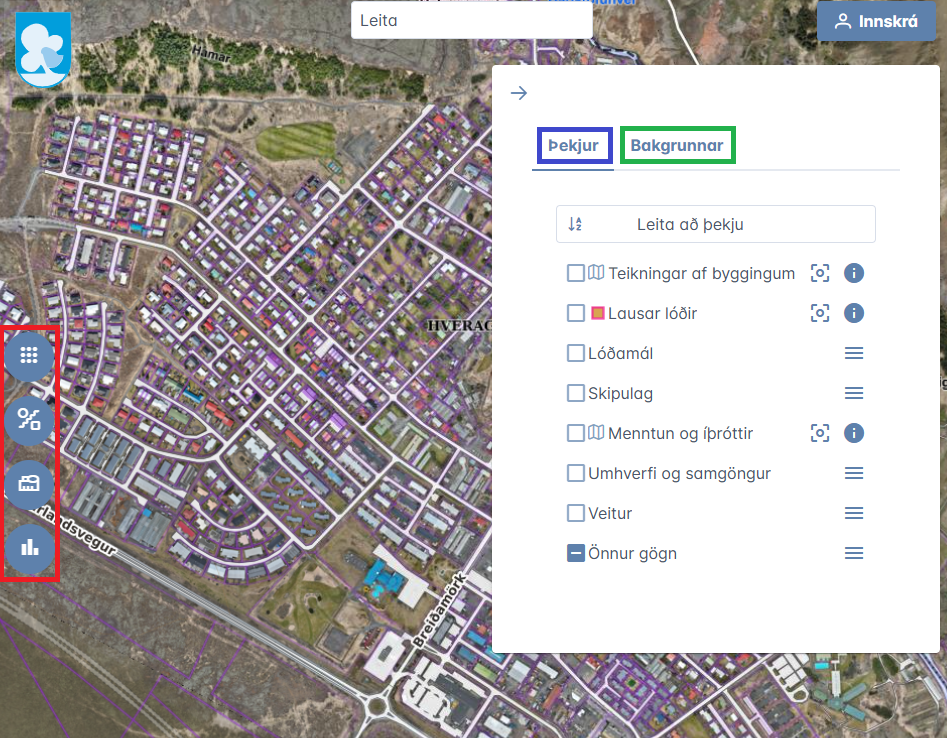
Task: Zoom to Menntun og íþróttir layer extent
Action: pyautogui.click(x=820, y=433)
